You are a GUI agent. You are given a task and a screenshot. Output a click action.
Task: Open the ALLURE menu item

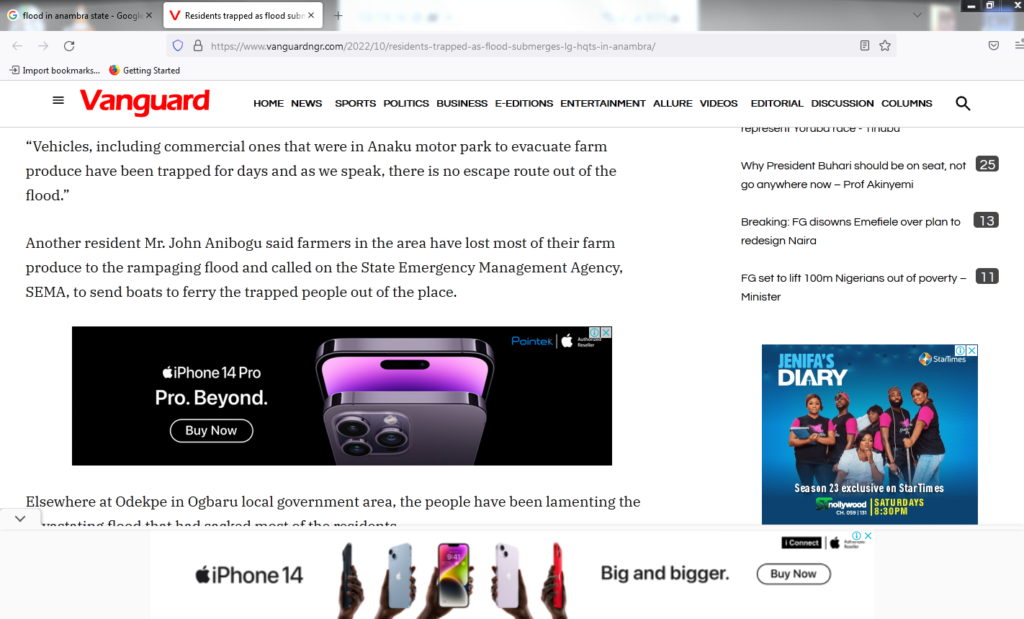tap(673, 103)
